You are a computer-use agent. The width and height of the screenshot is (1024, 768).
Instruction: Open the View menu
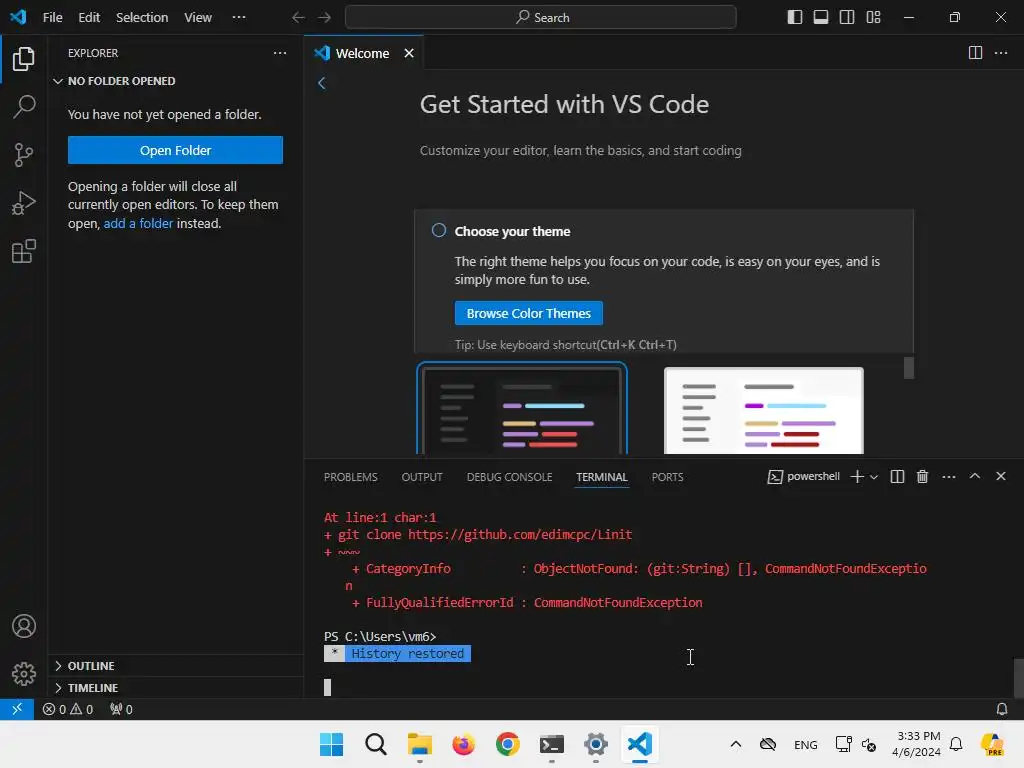(x=198, y=18)
